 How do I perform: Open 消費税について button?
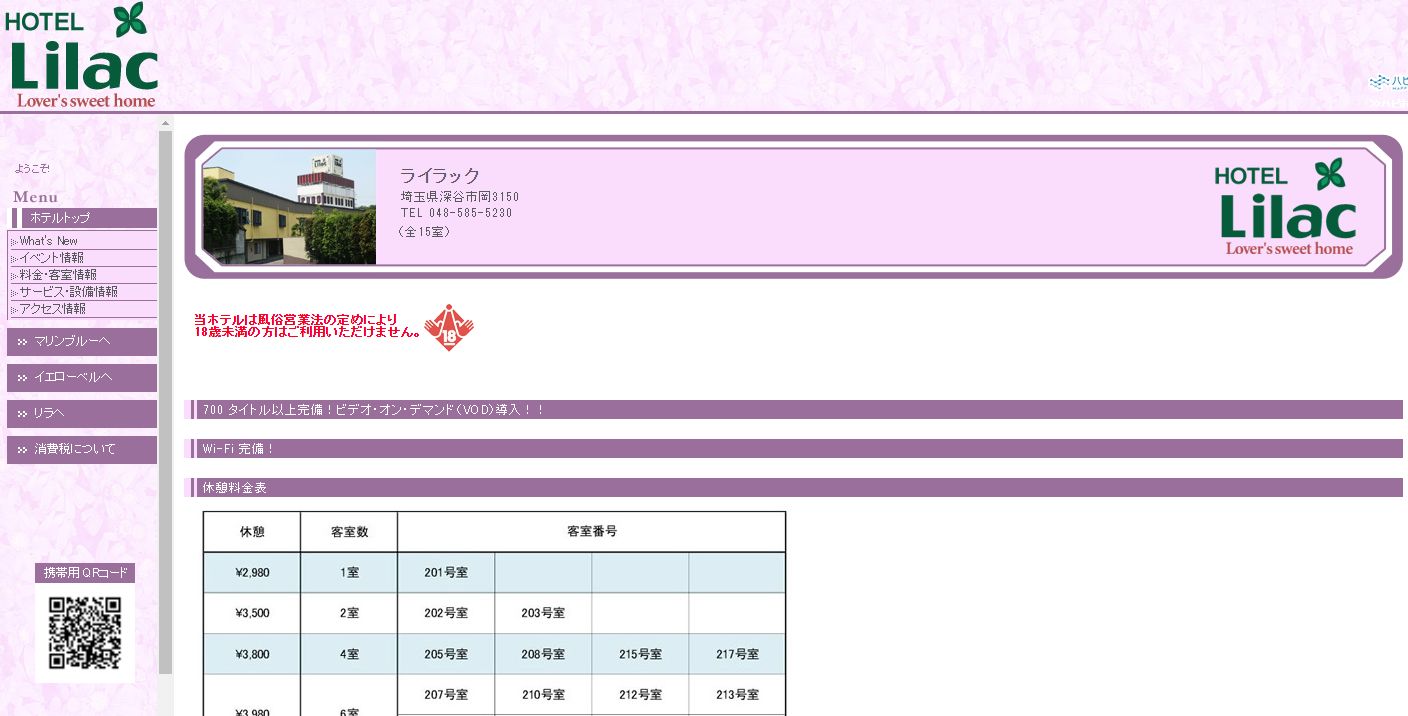(x=82, y=450)
